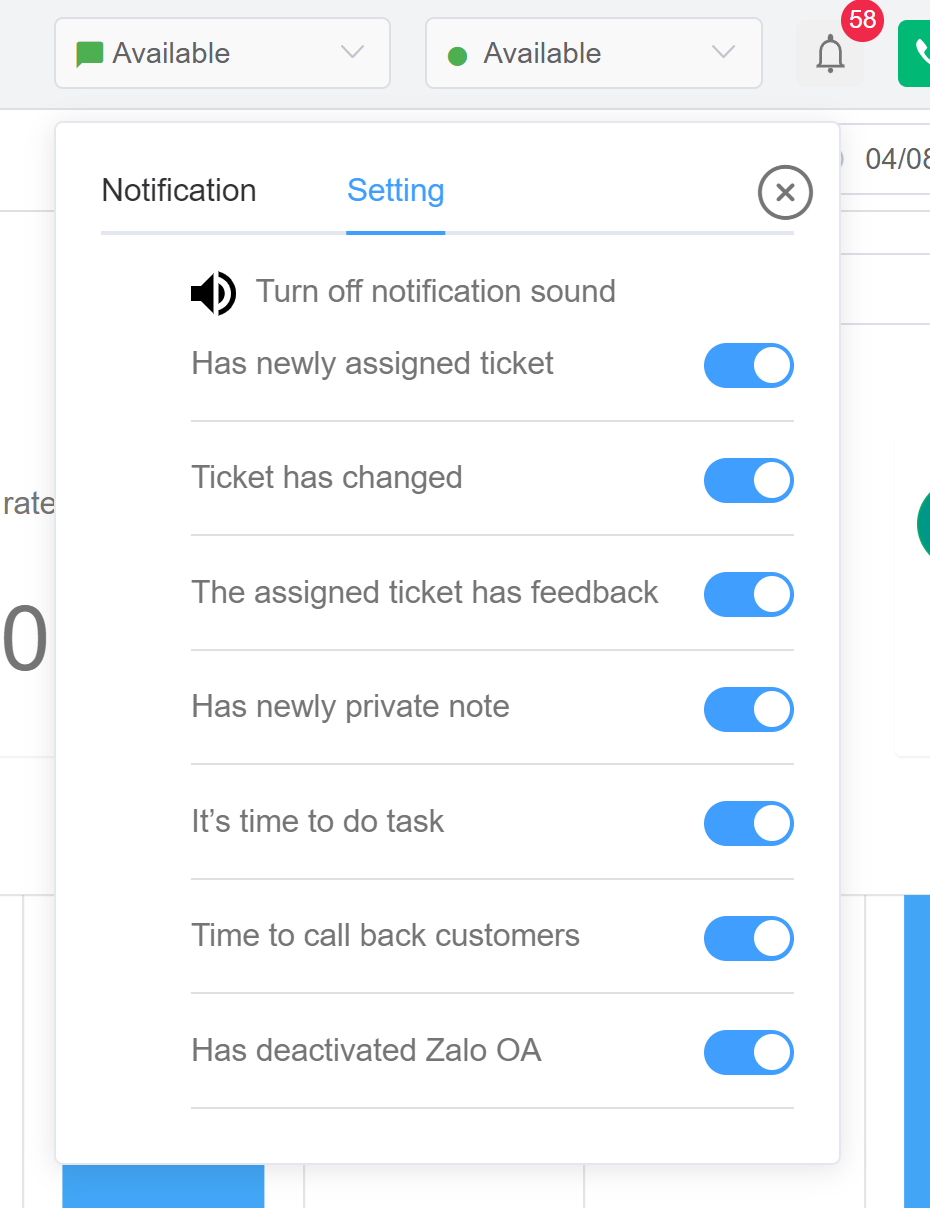930x1208 pixels.
Task: Click the green phone call button
Action: (x=916, y=54)
